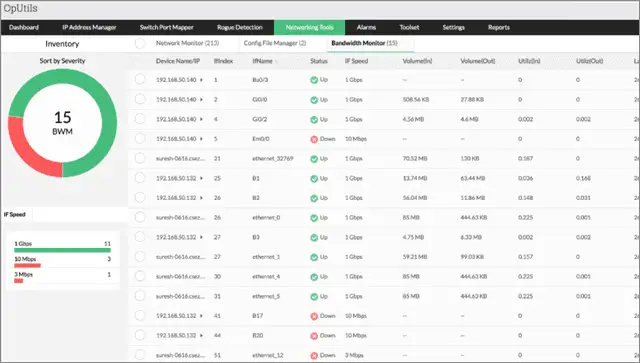
Task: Click the Inventory panel heading
Action: (62, 44)
